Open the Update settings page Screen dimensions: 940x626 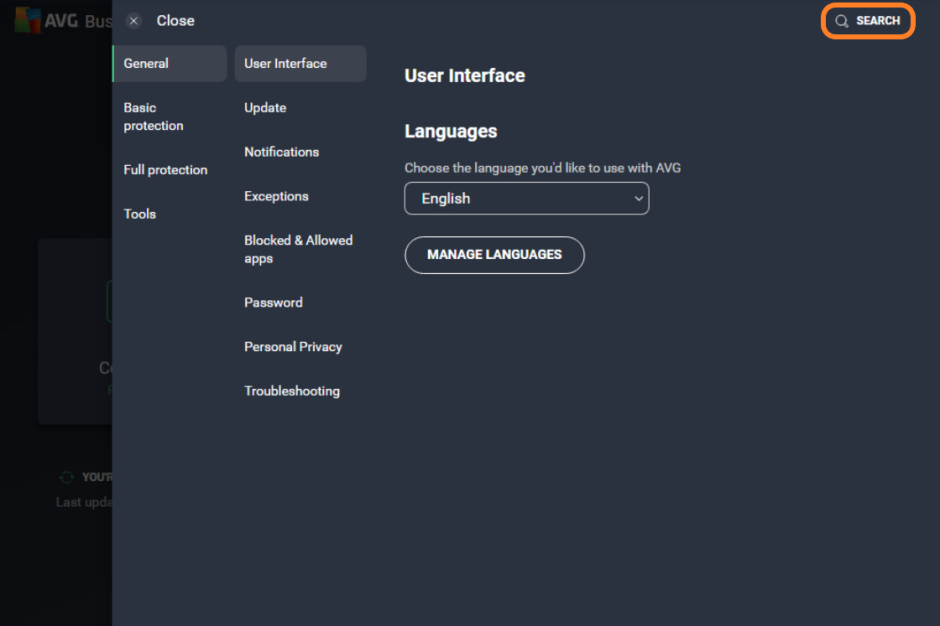point(265,107)
